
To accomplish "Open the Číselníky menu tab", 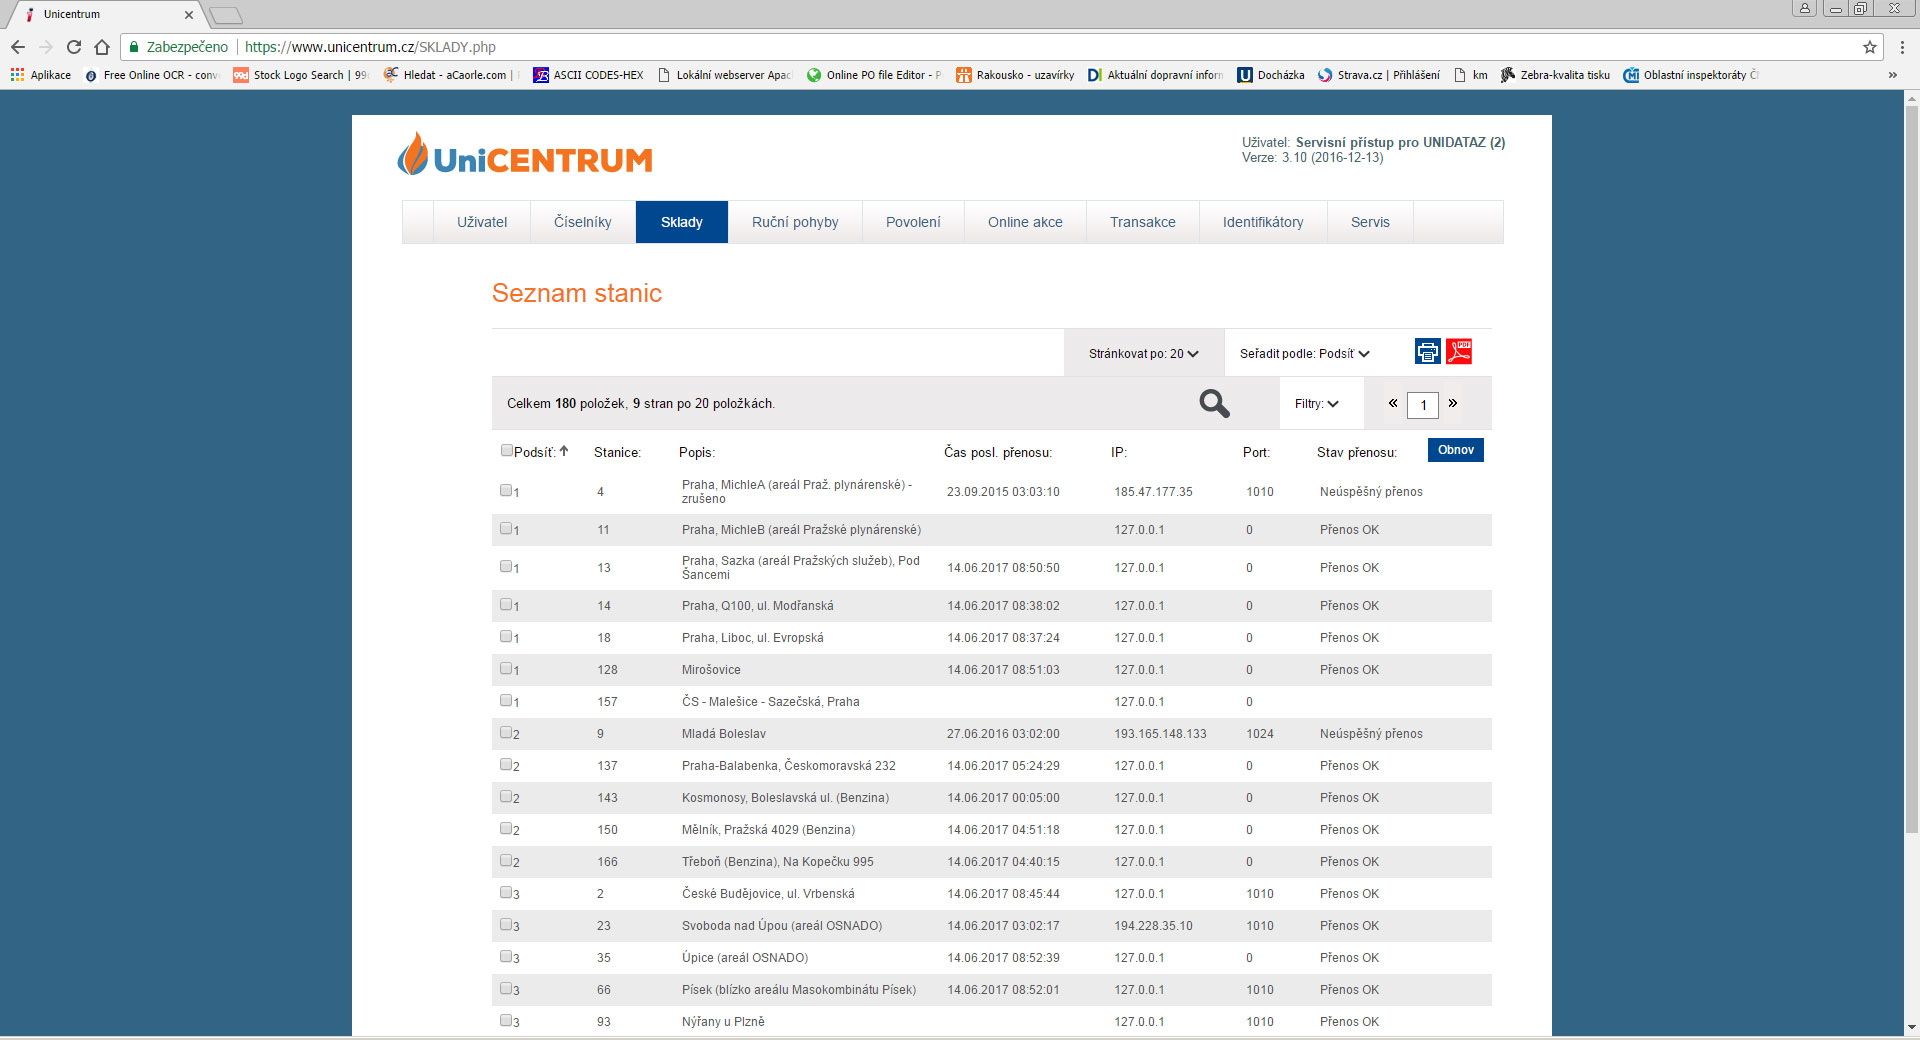I will click(582, 222).
